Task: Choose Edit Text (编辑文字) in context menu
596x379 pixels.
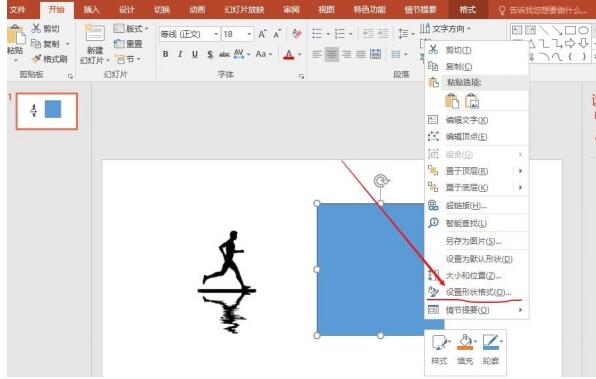Action: 477,120
